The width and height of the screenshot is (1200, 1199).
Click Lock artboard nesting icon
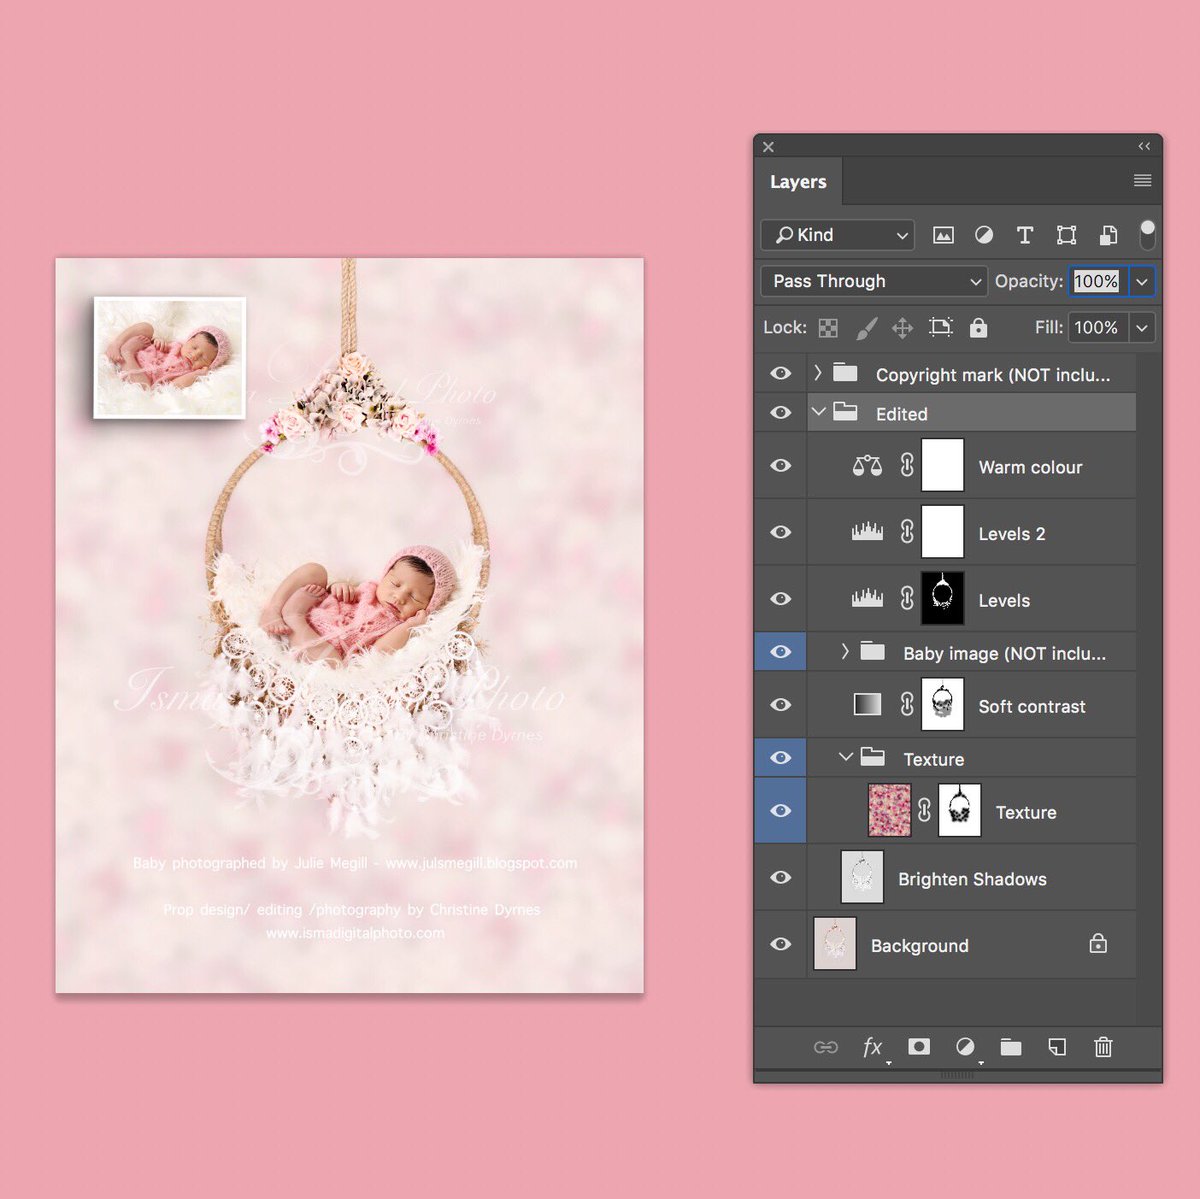coord(940,328)
